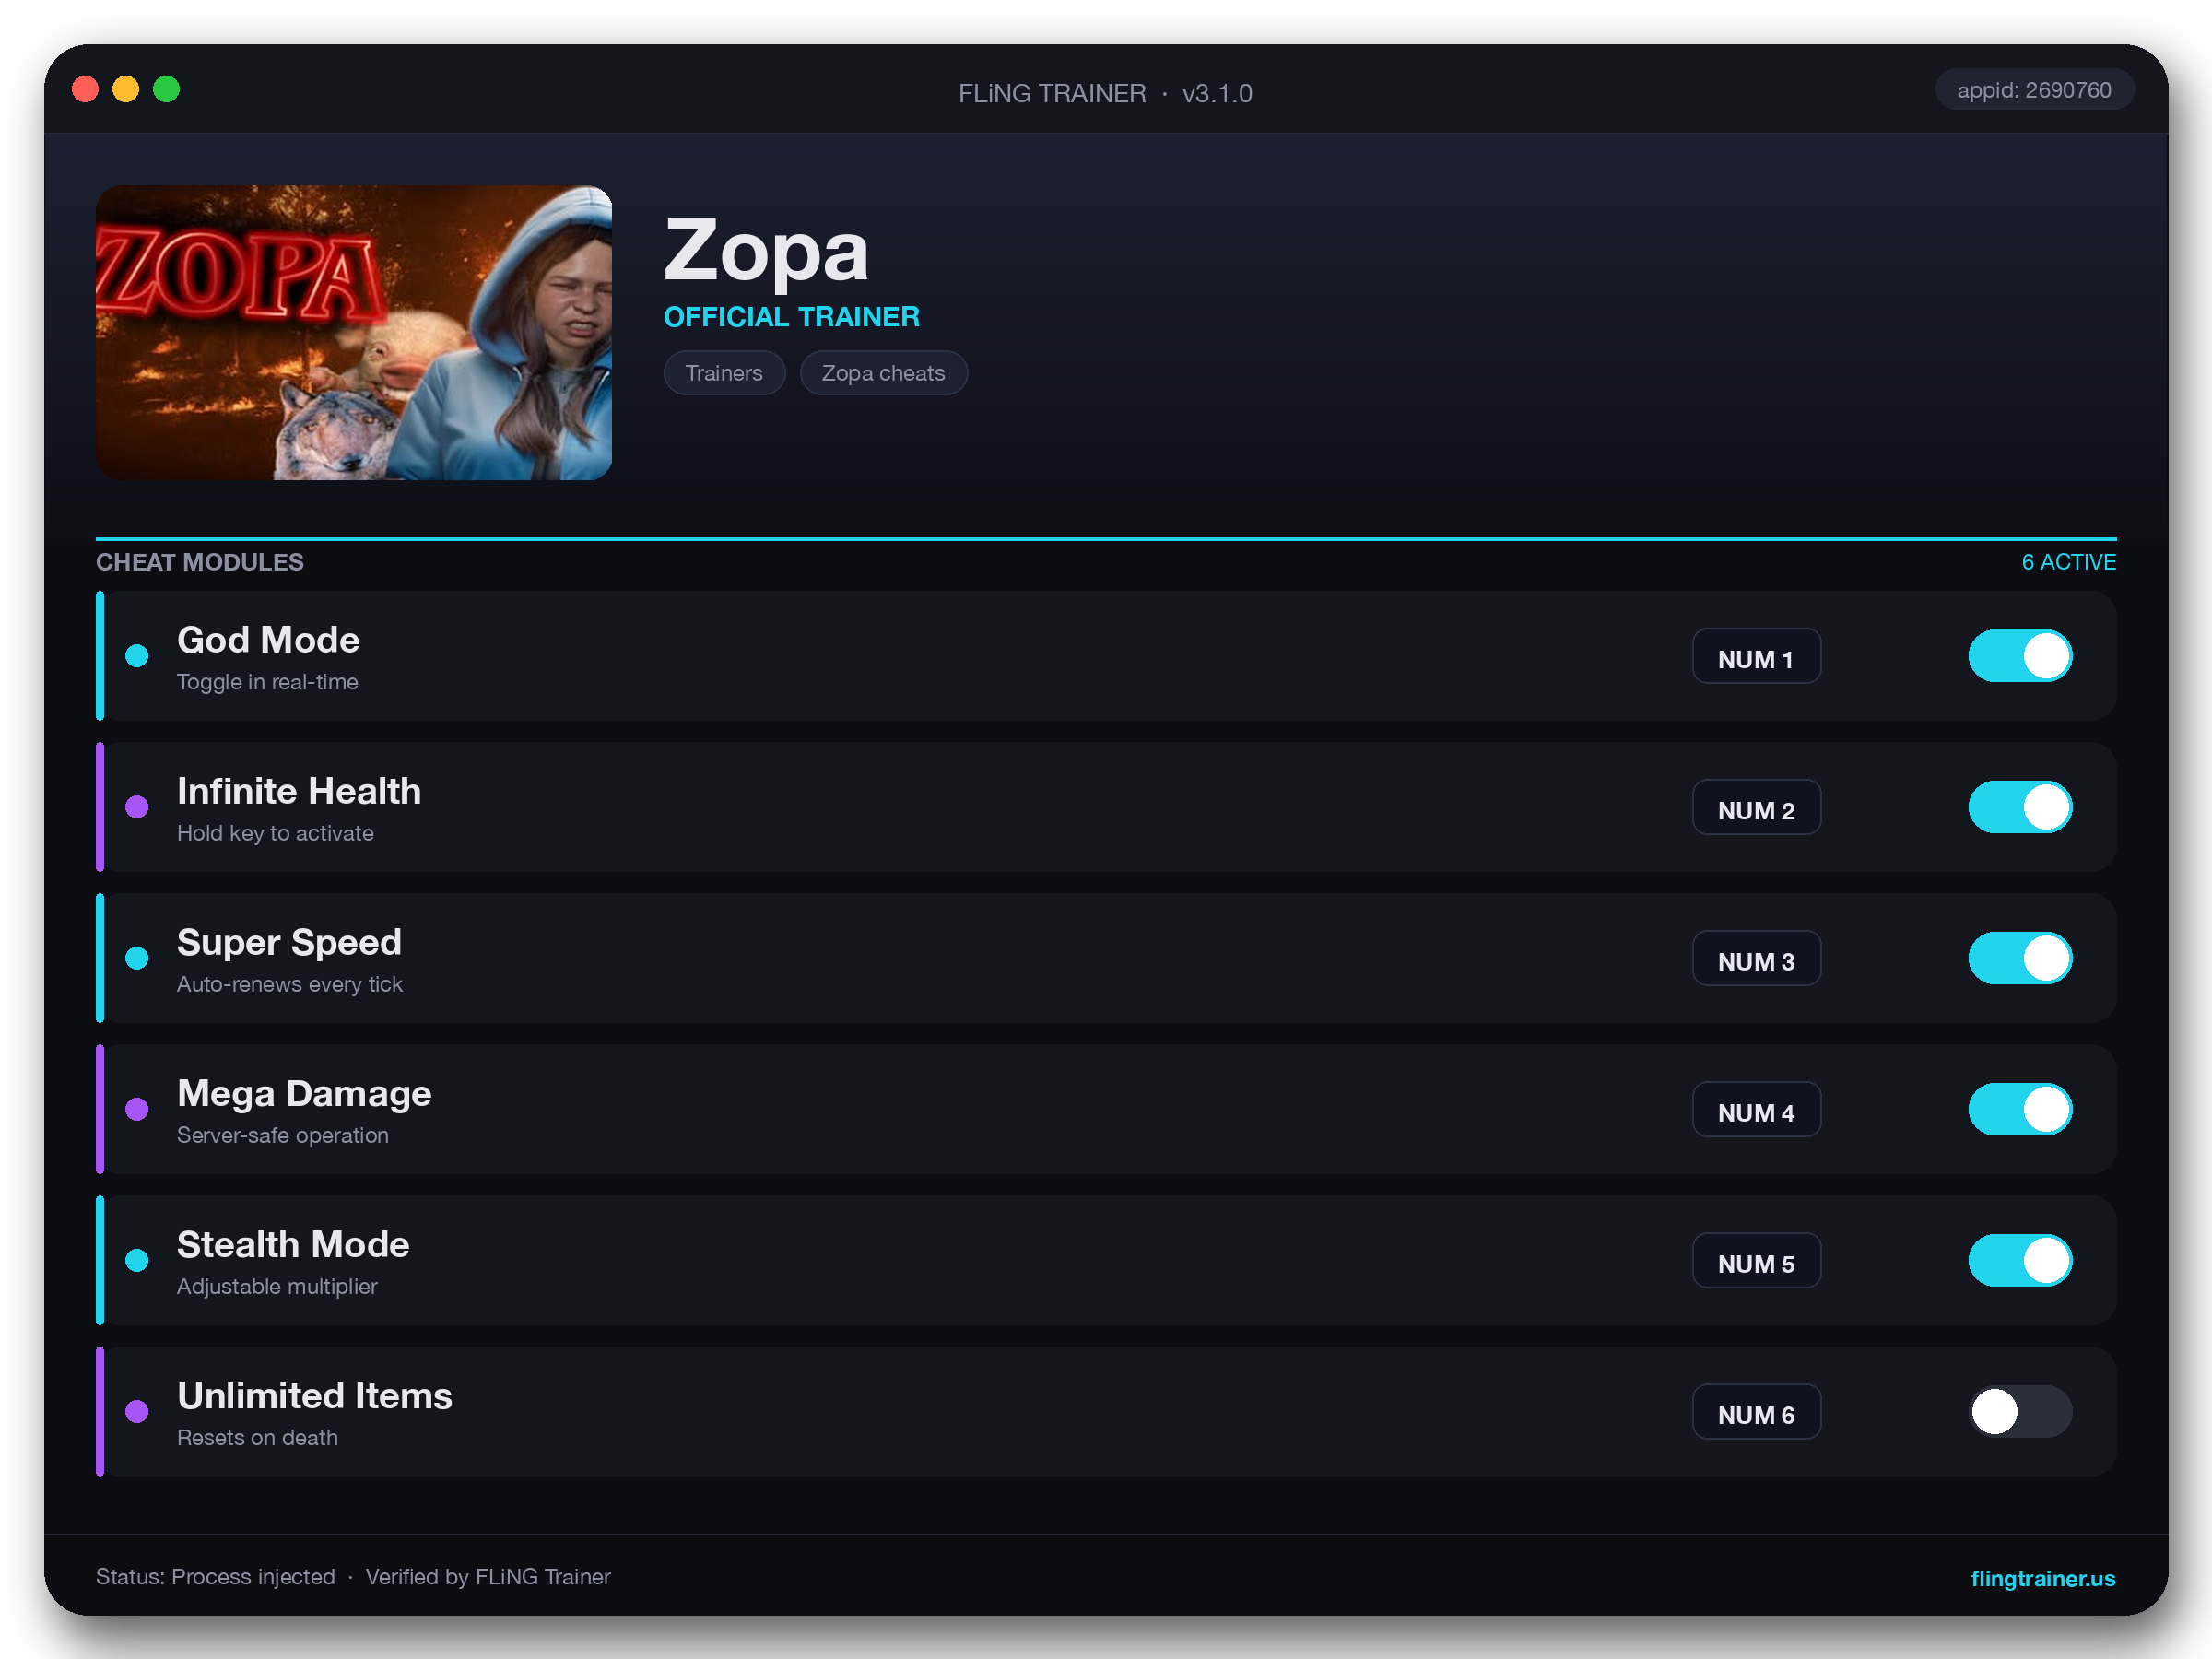This screenshot has width=2212, height=1659.
Task: Click the 'Auto-renews every tick' description
Action: (290, 984)
